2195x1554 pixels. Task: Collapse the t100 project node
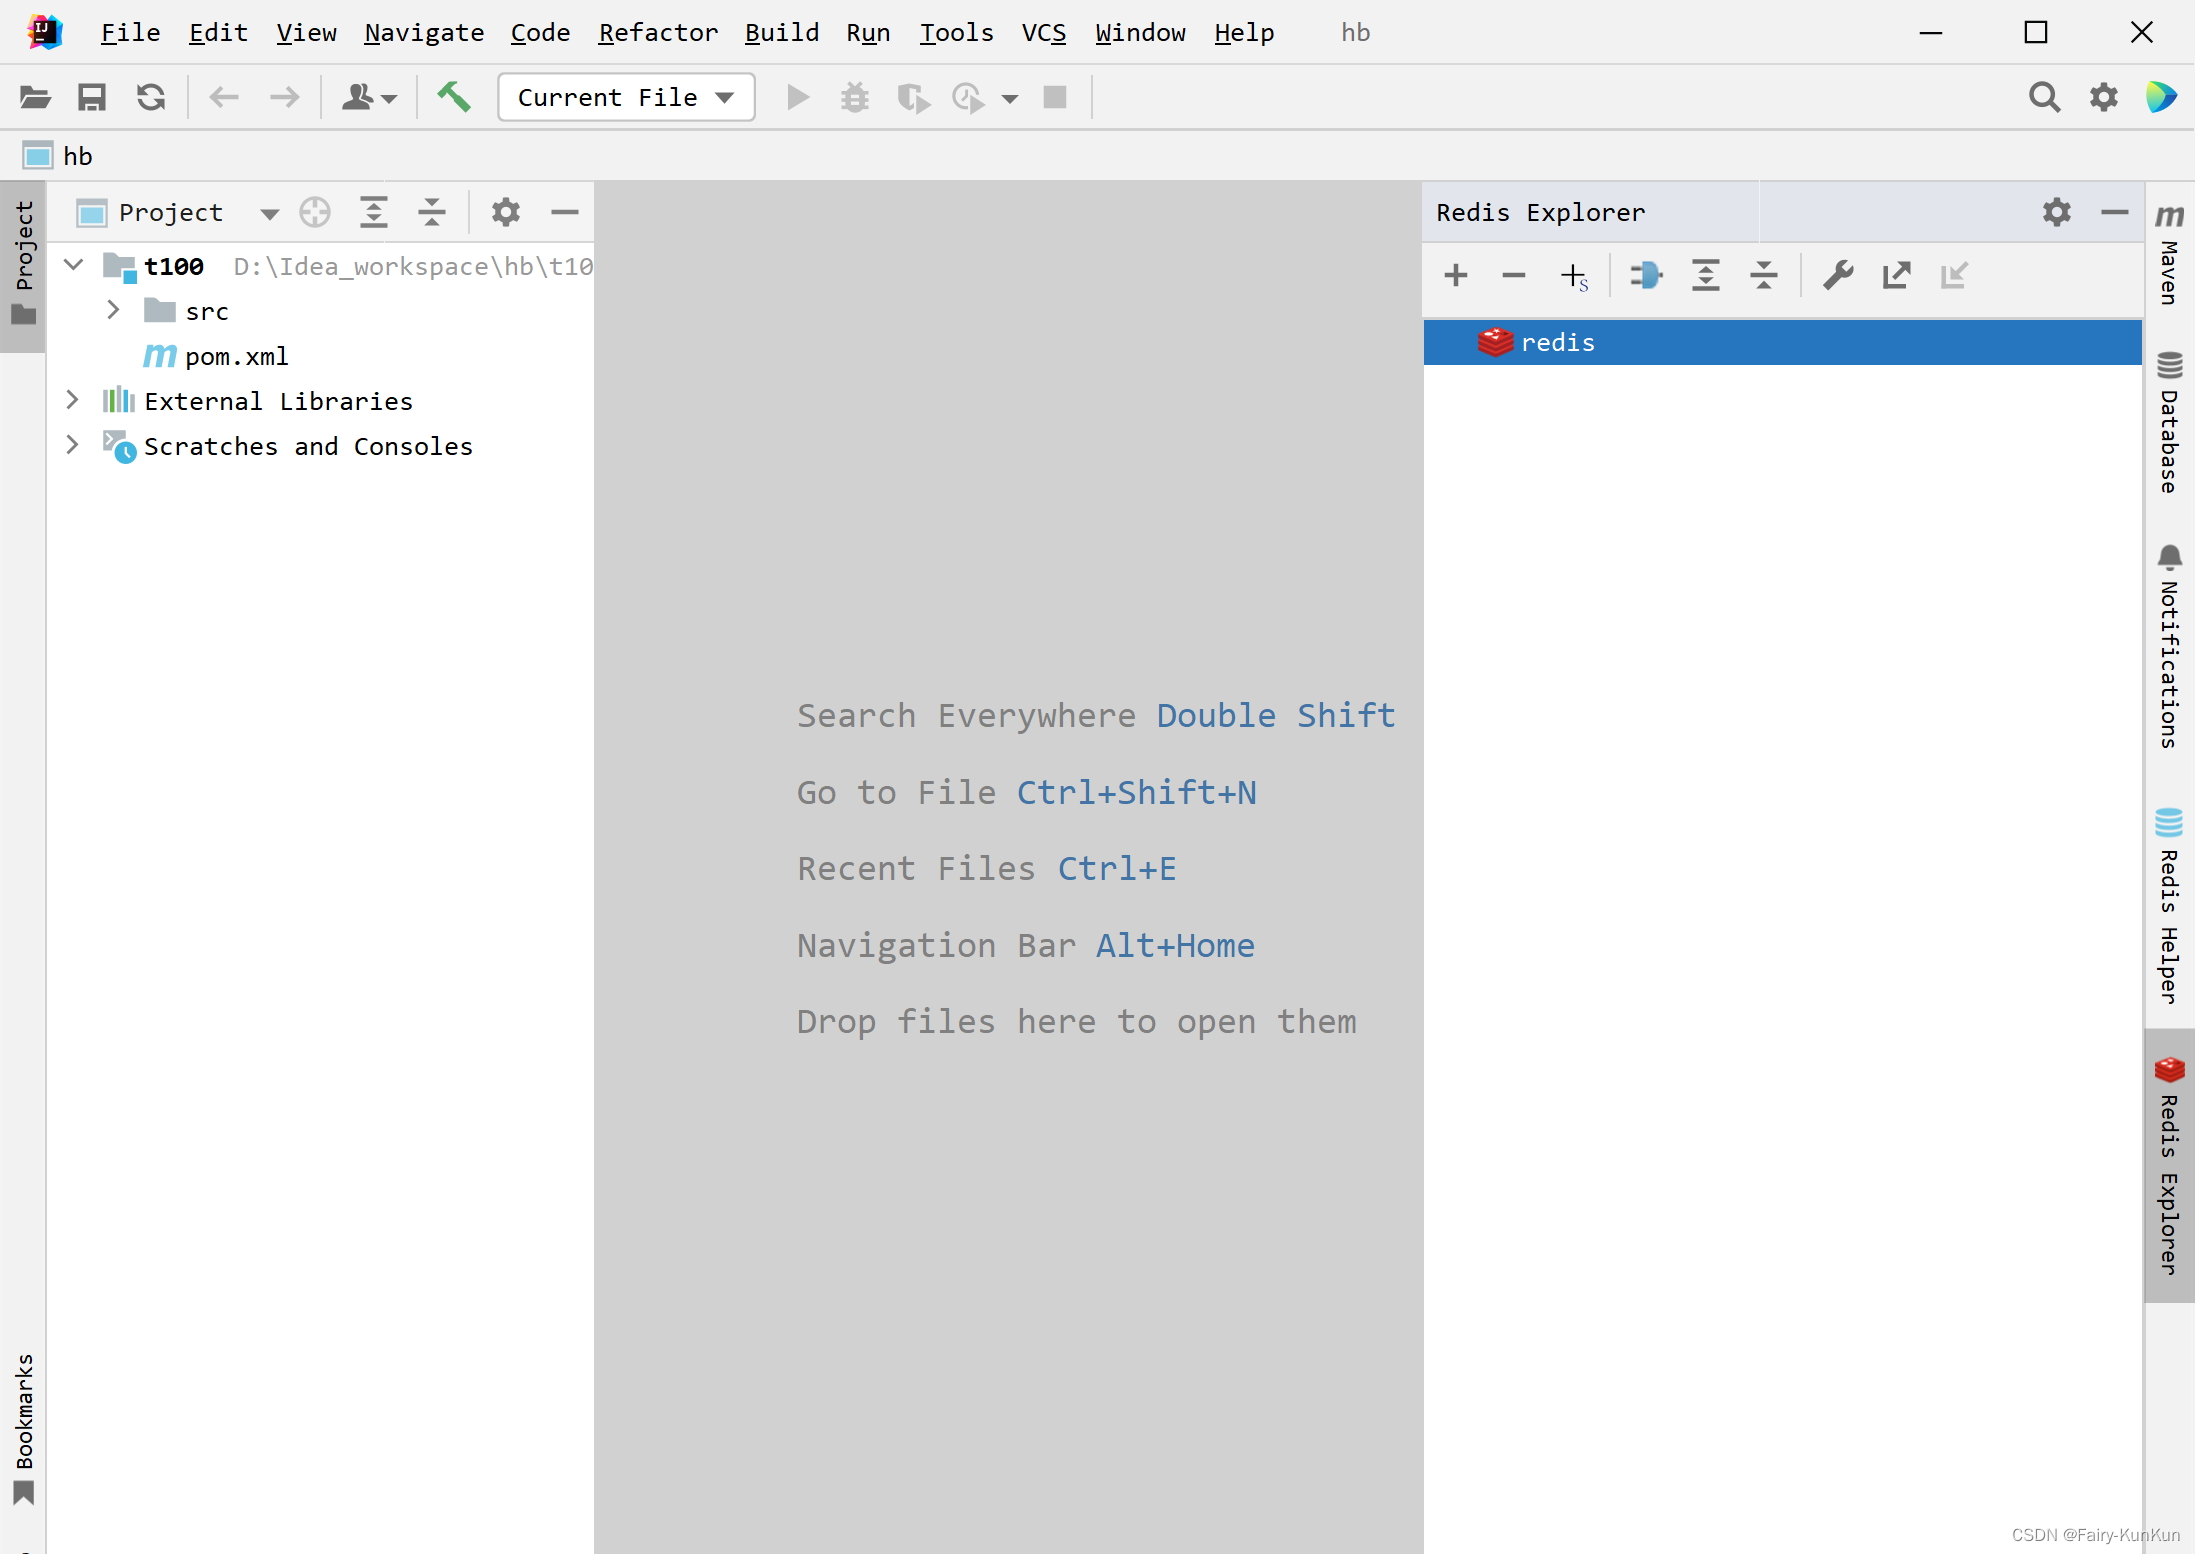coord(72,265)
